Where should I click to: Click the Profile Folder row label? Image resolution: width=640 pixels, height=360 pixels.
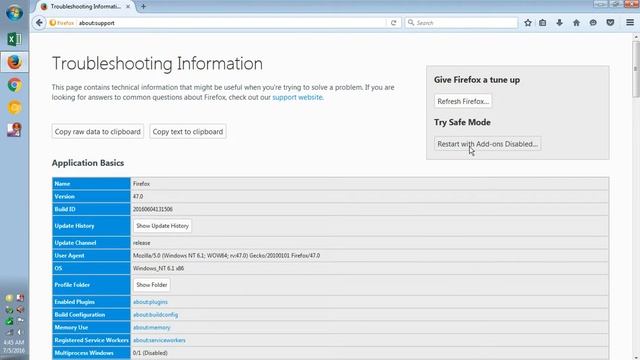72,285
